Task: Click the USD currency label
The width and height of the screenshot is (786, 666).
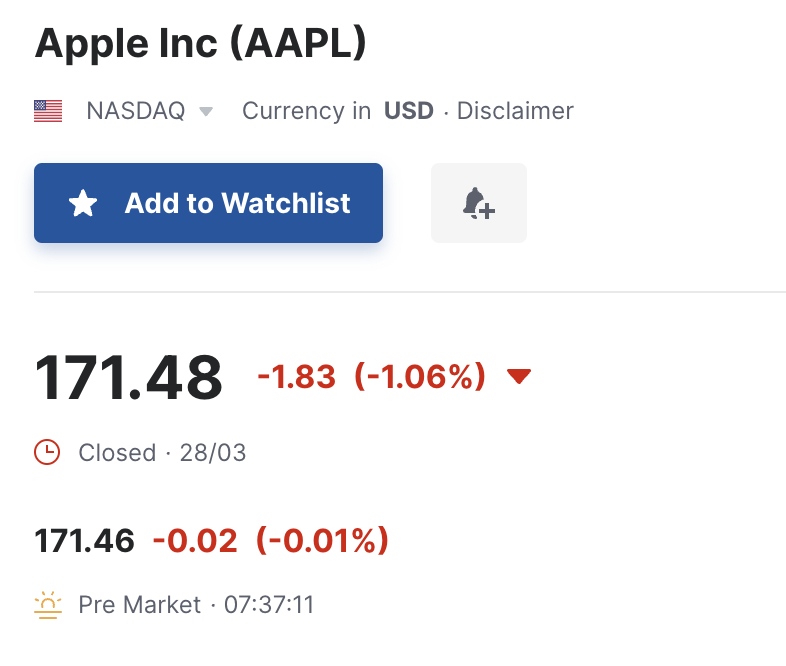Action: pos(409,111)
